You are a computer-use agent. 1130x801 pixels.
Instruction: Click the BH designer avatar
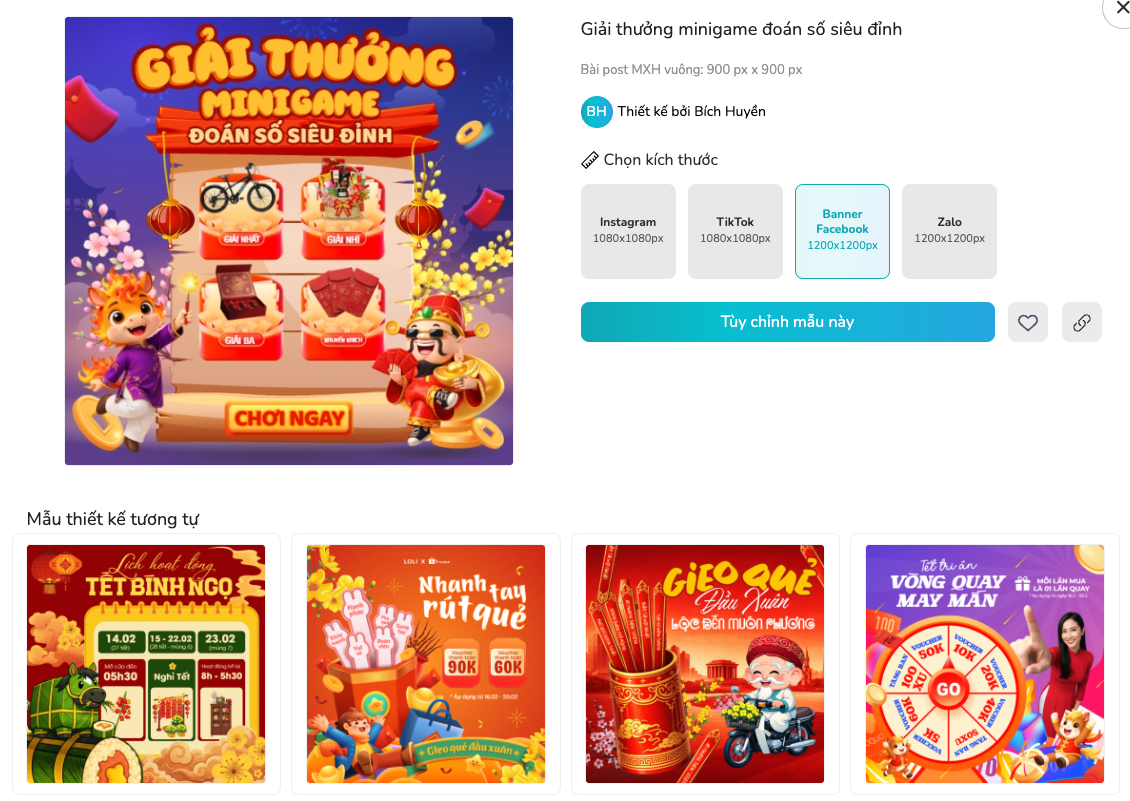pyautogui.click(x=597, y=112)
